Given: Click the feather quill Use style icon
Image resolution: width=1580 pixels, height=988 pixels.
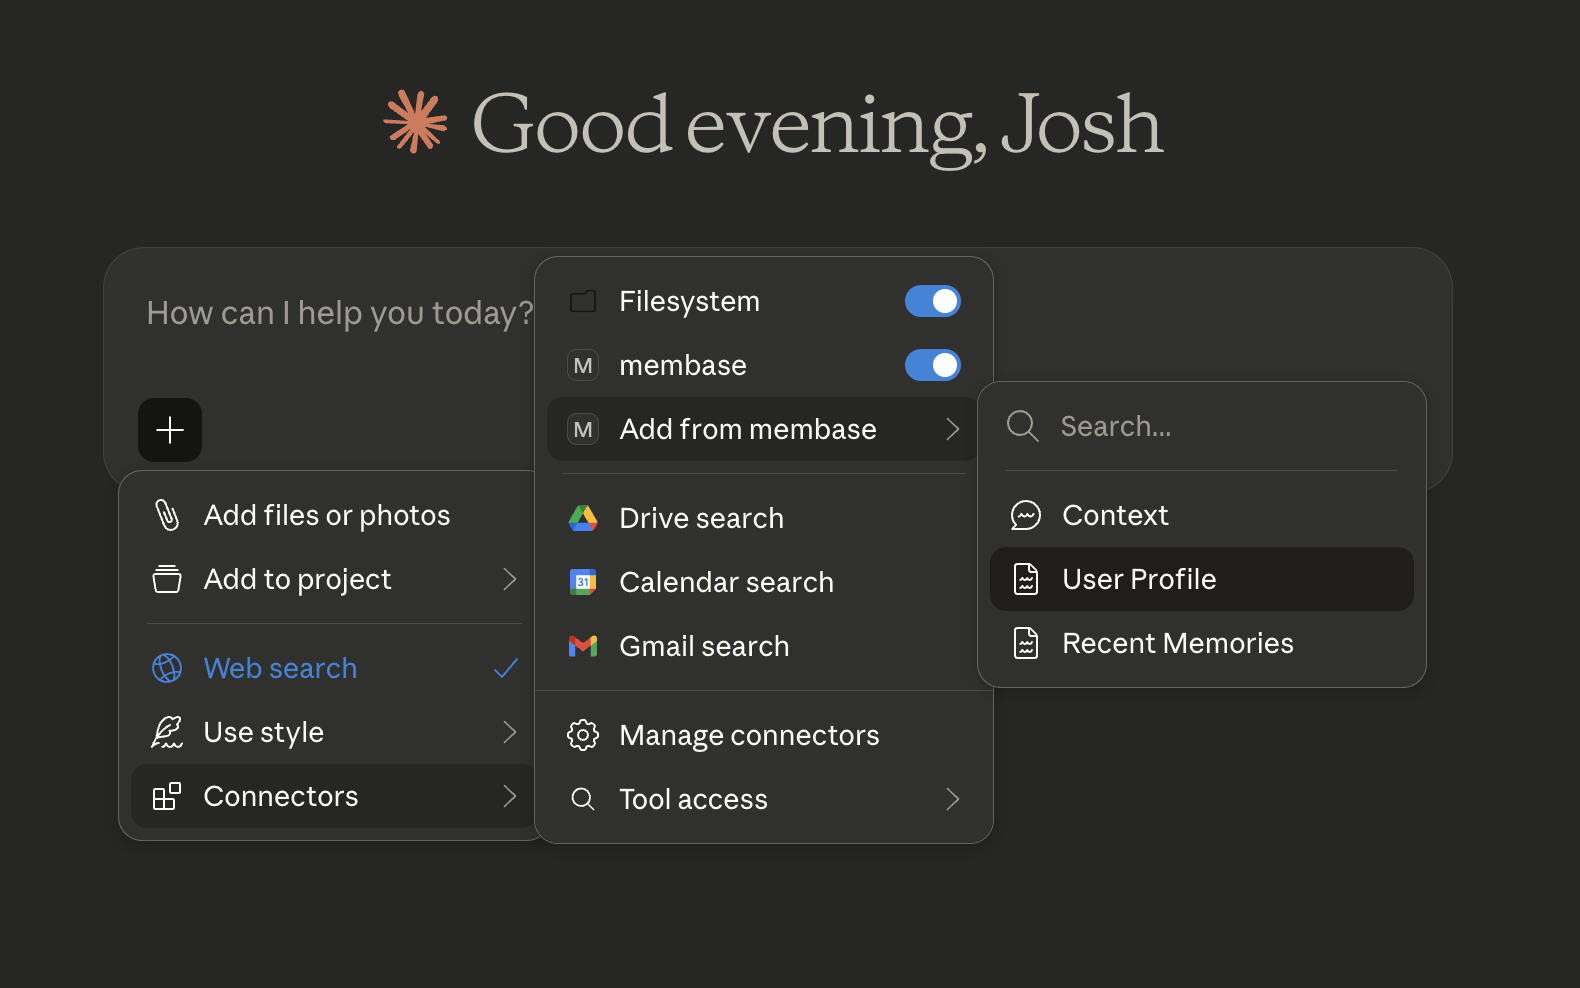Looking at the screenshot, I should [x=167, y=732].
